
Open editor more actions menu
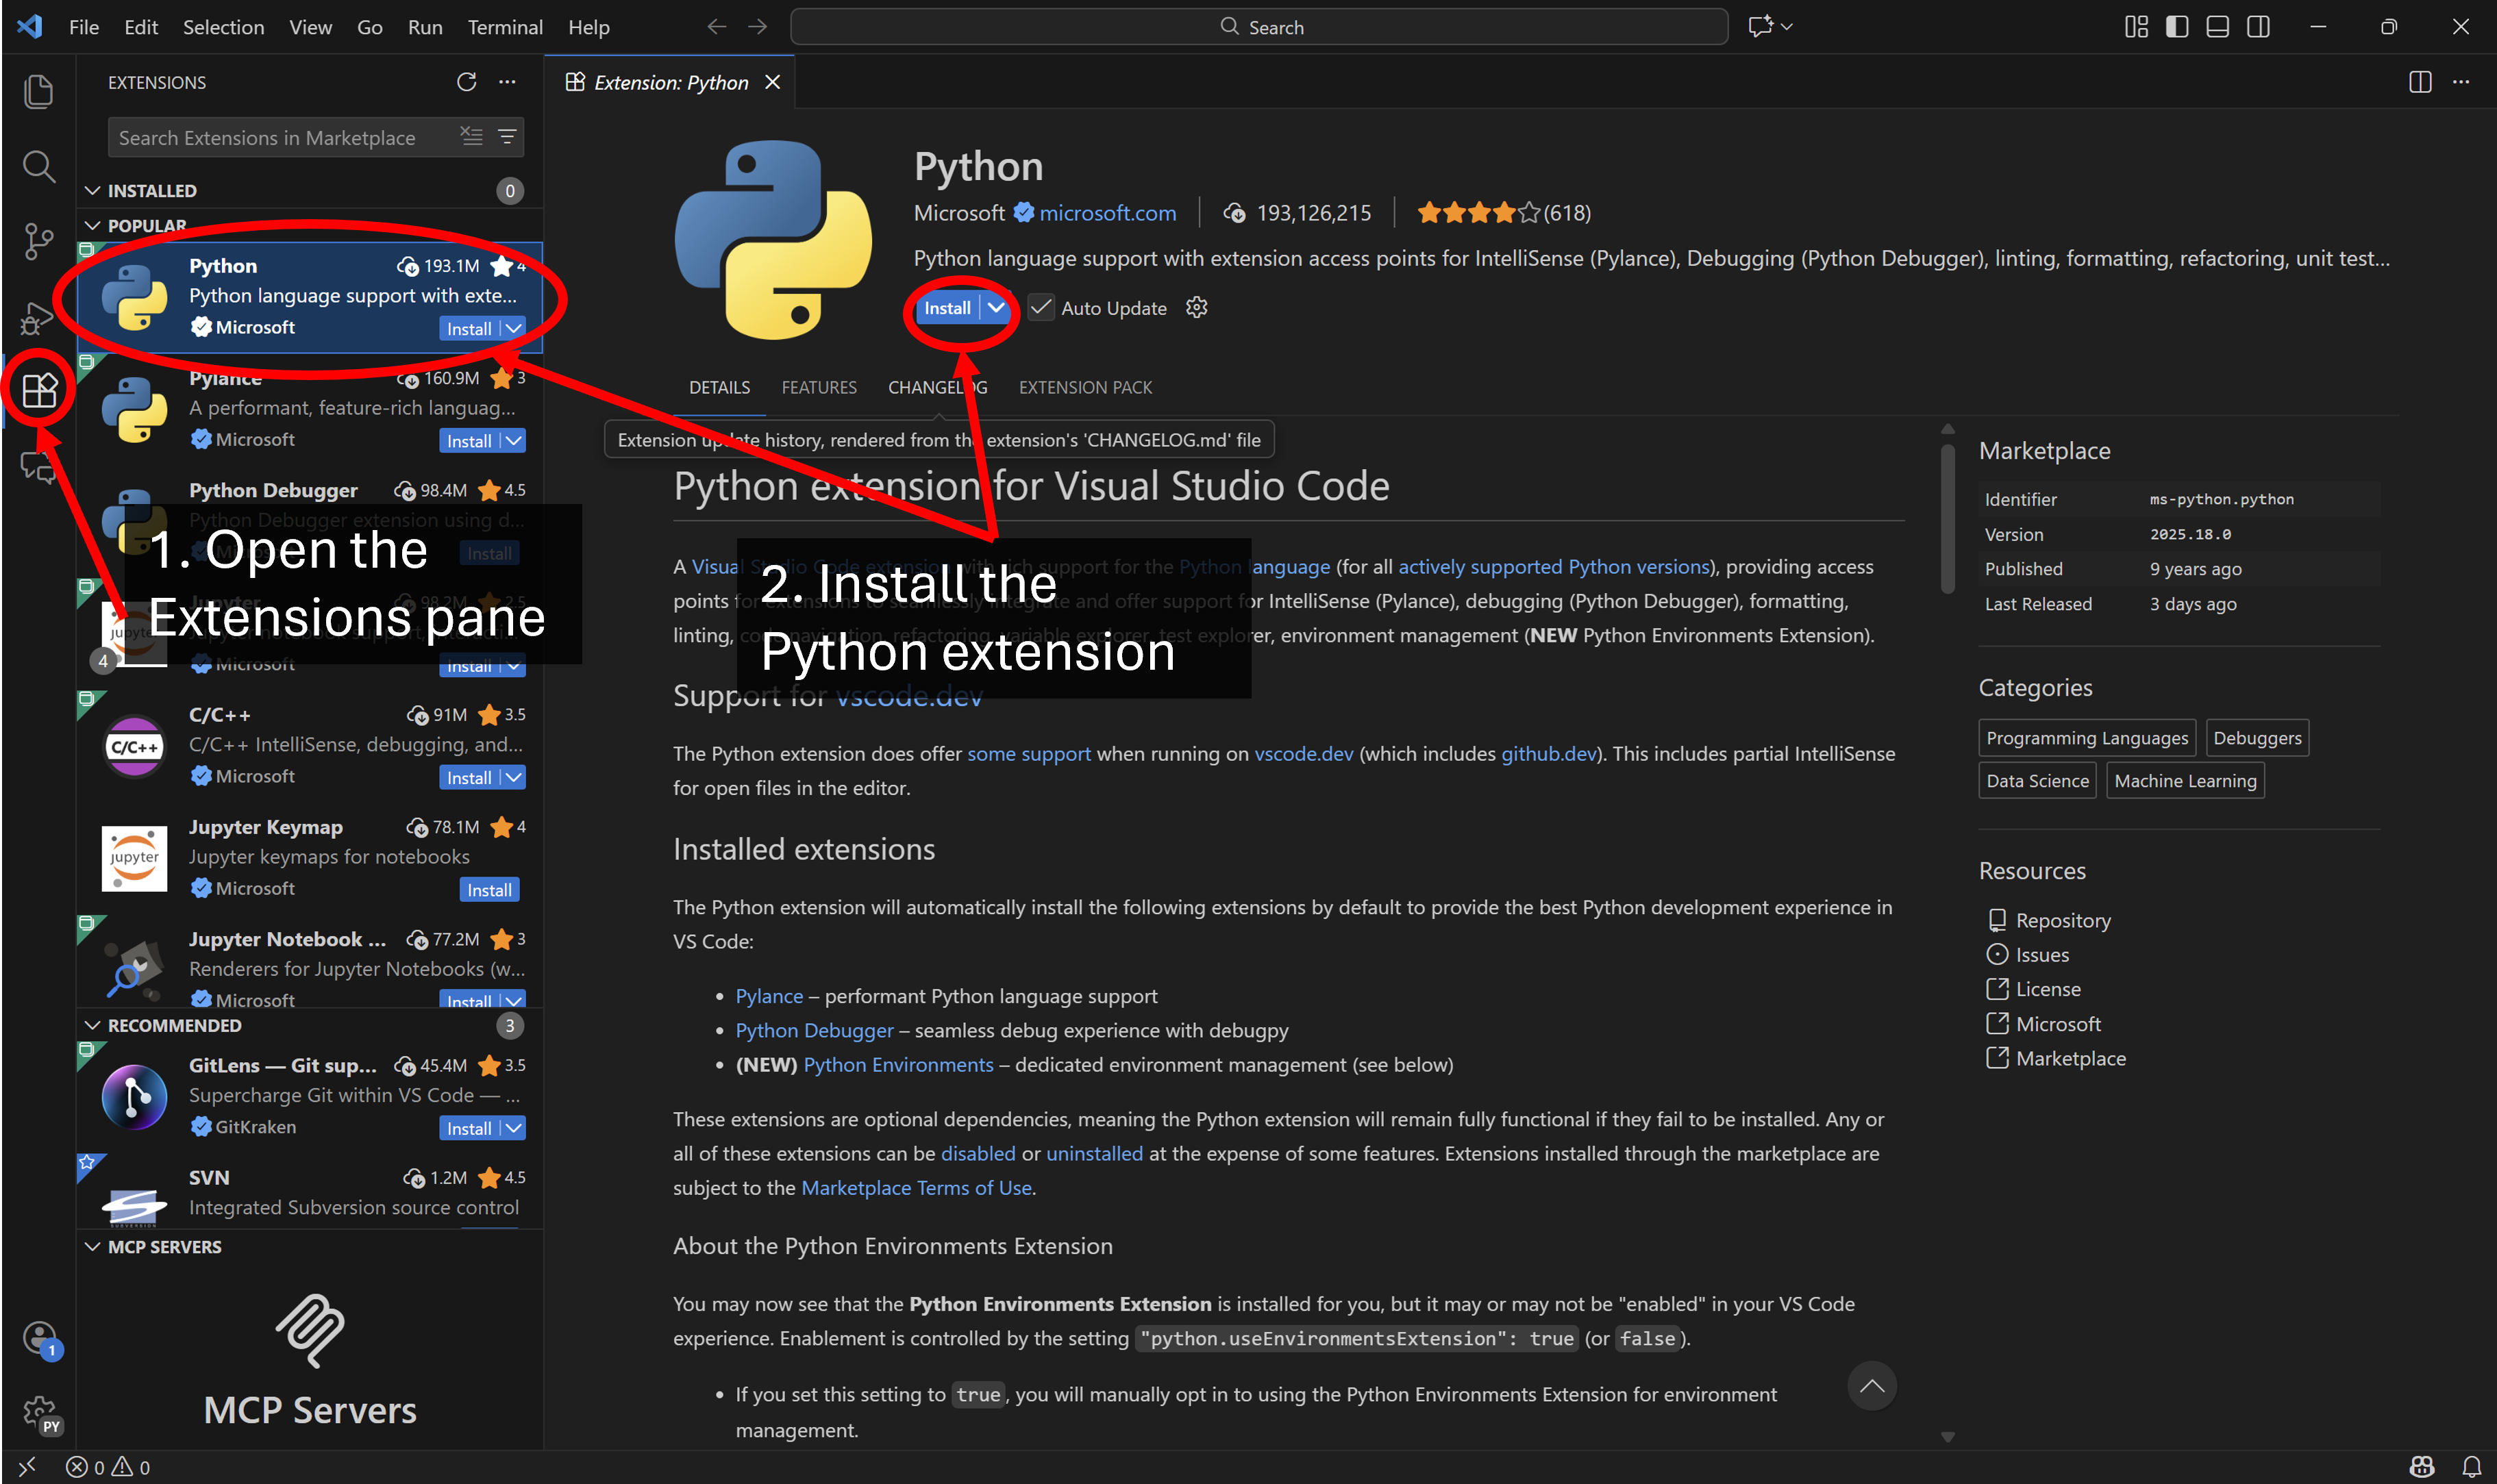pyautogui.click(x=2461, y=82)
